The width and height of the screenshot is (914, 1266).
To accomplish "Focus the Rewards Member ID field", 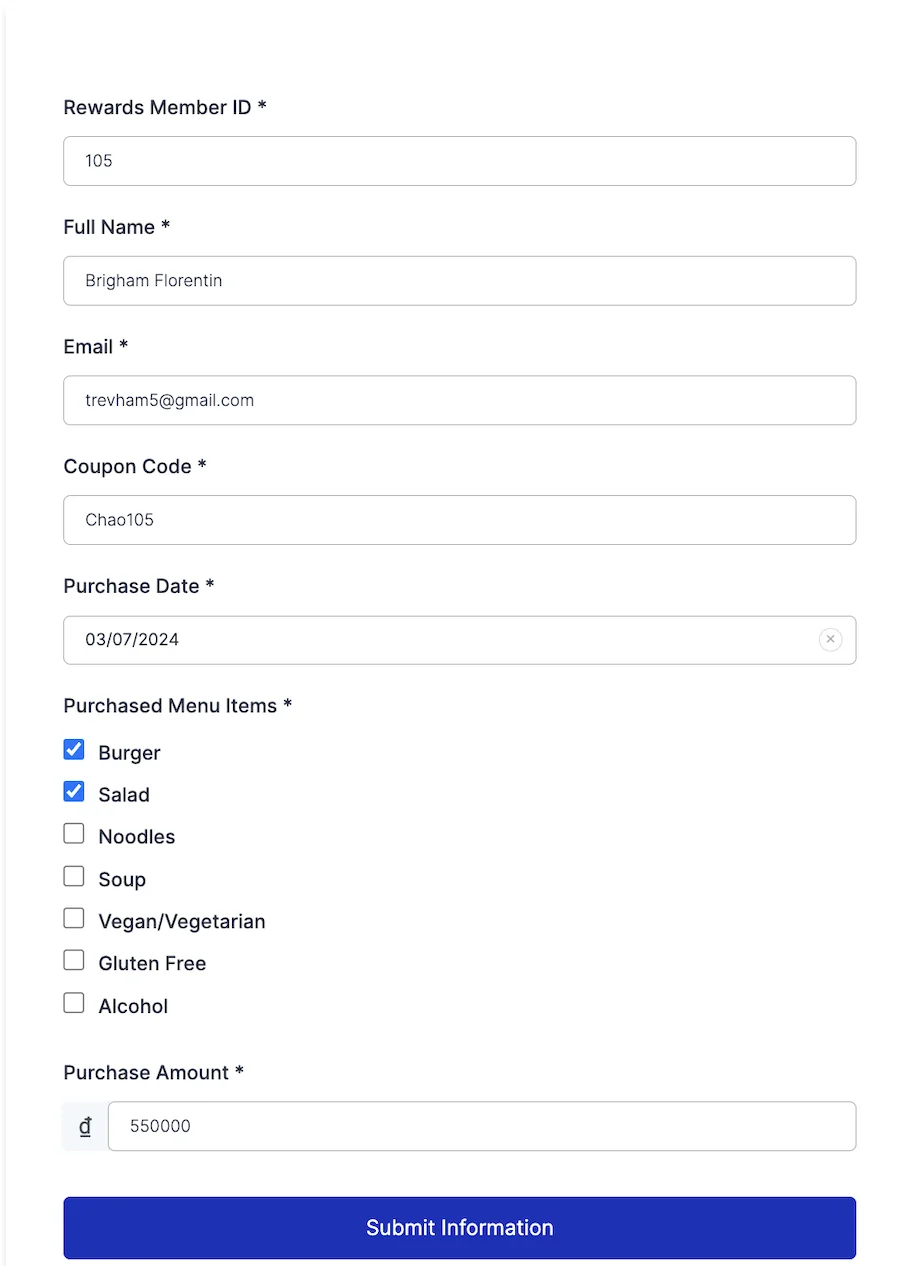I will tap(459, 161).
